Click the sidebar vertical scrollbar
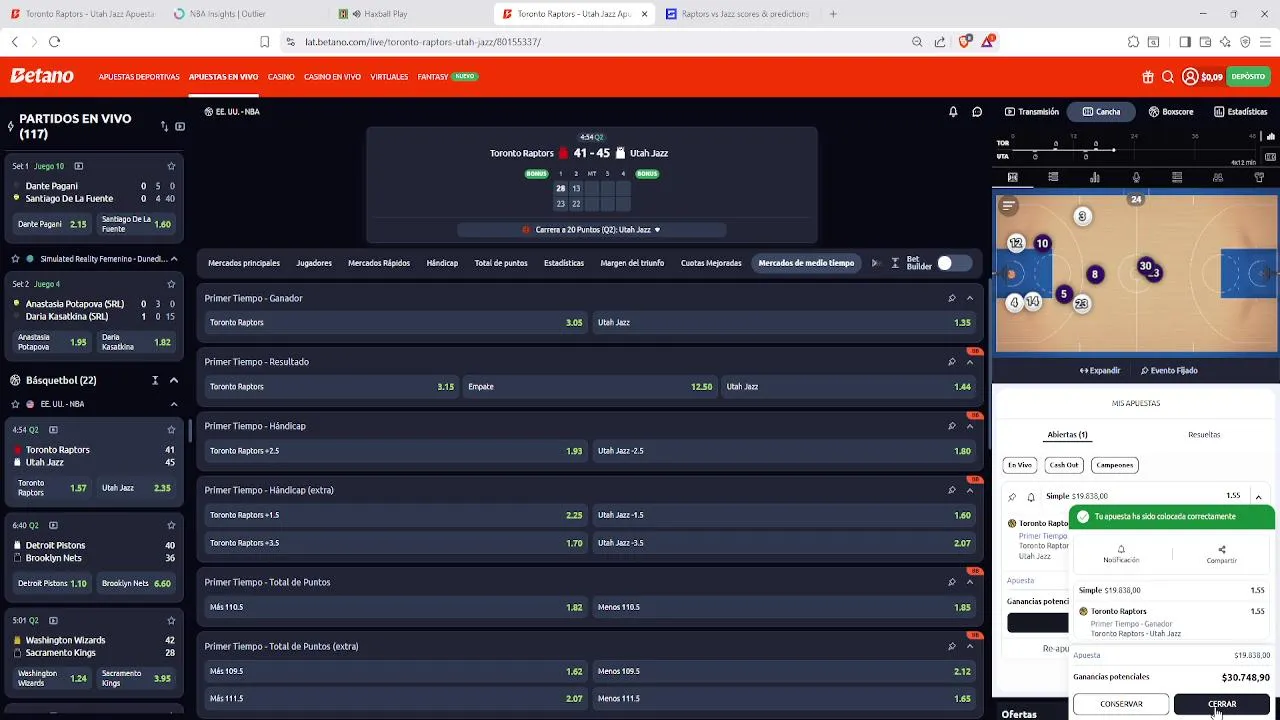The width and height of the screenshot is (1280, 720). (189, 430)
